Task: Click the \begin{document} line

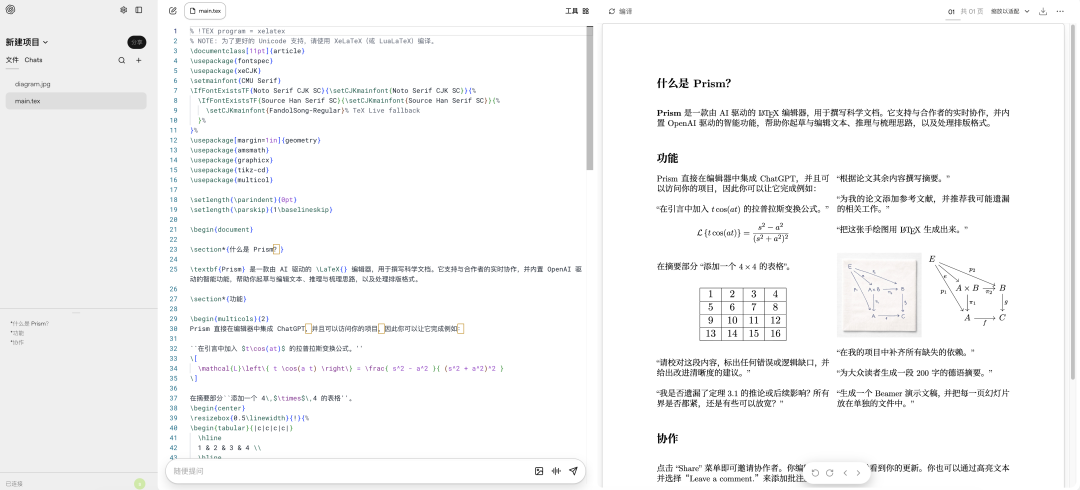Action: 222,229
